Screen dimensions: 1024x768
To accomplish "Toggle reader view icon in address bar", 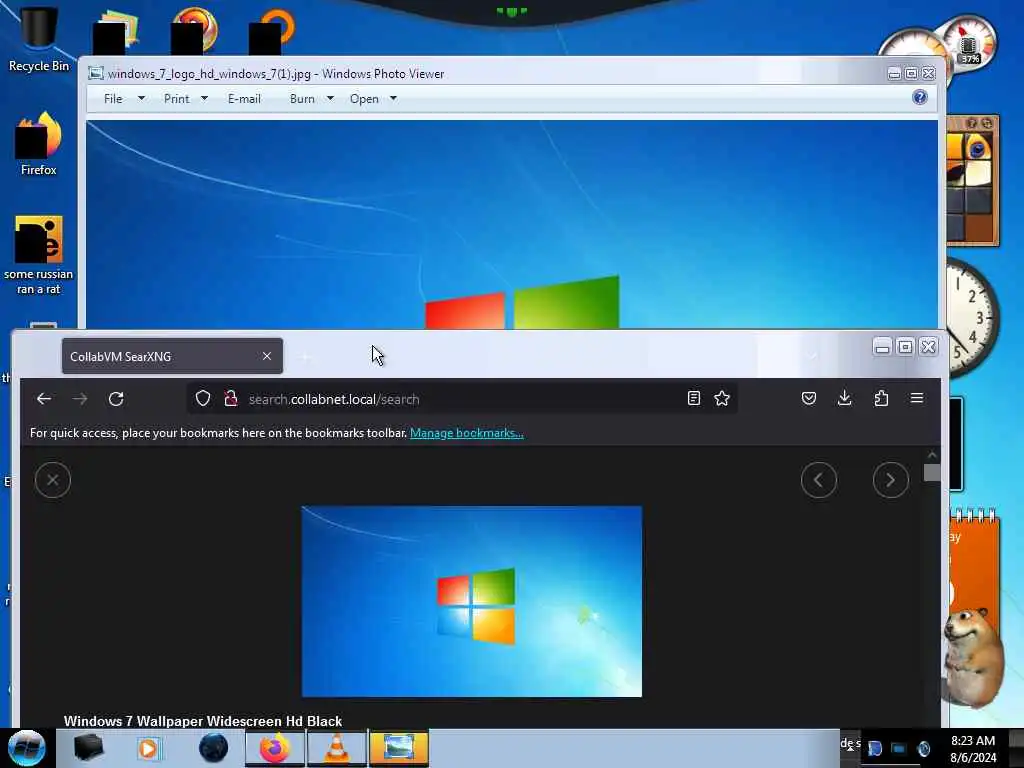I will click(694, 398).
